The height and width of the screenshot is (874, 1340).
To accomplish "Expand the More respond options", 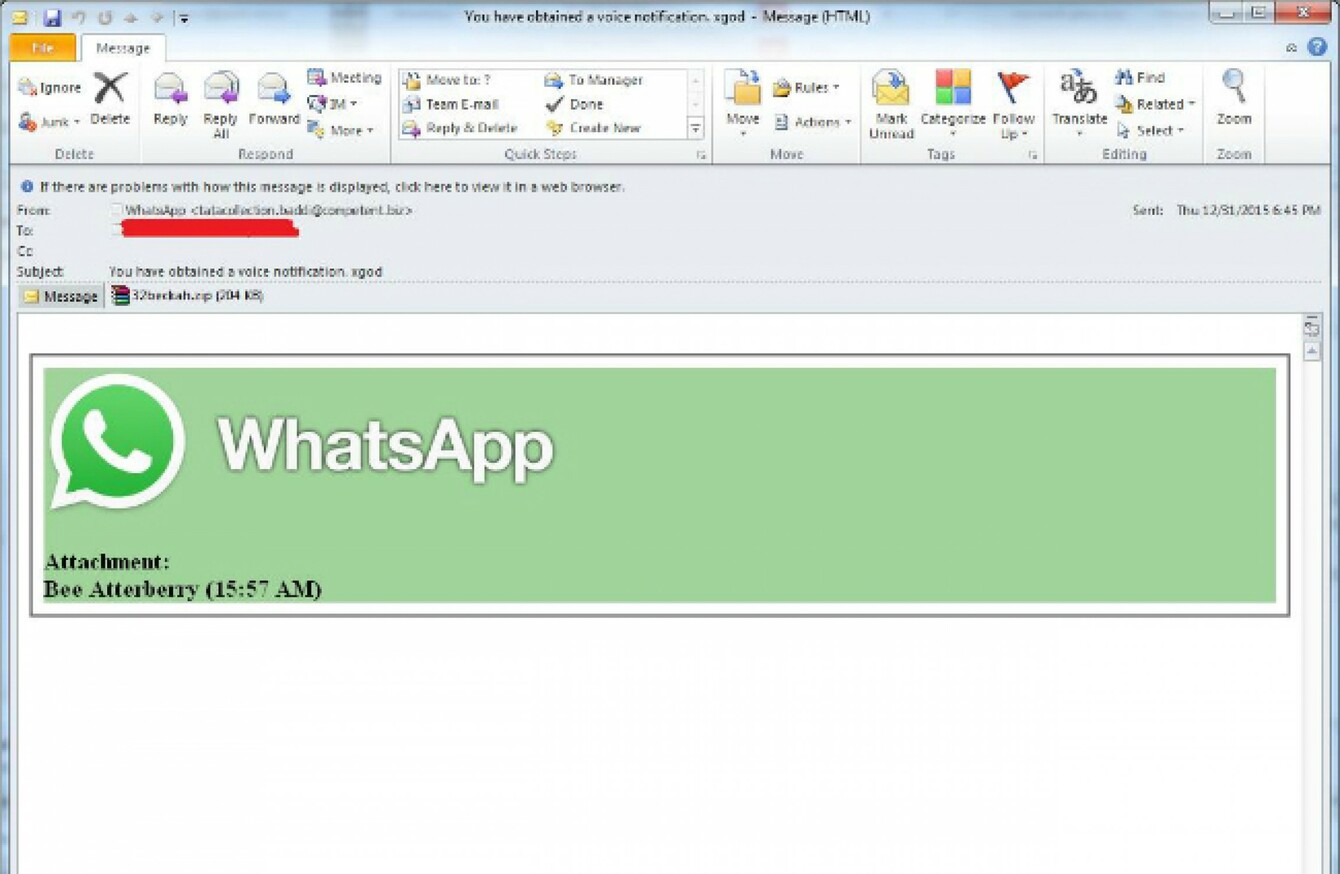I will click(x=341, y=130).
